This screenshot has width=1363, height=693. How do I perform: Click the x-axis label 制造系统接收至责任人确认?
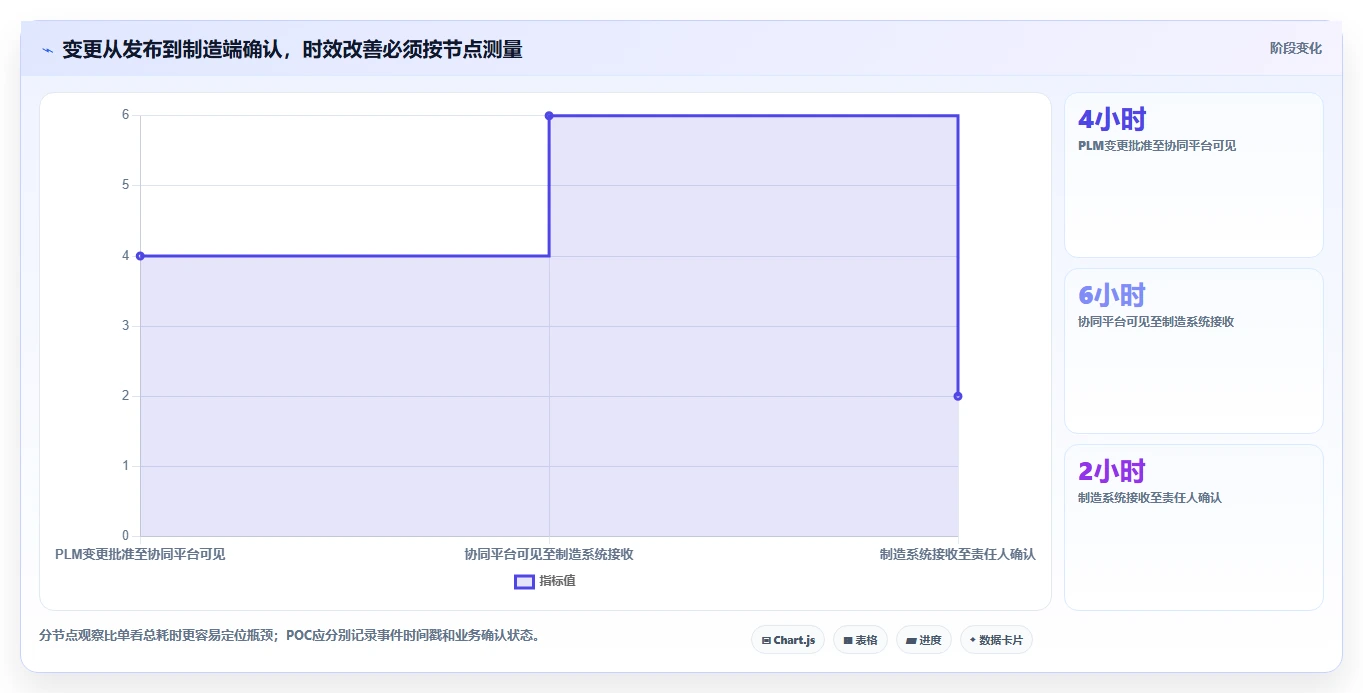[957, 554]
